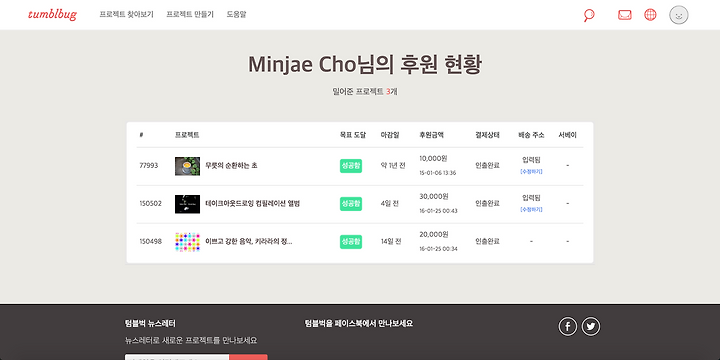Screen dimensions: 720x360
Task: Open 테이크아웃드로잉 컴필레이션 앨범 project title
Action: pos(253,203)
